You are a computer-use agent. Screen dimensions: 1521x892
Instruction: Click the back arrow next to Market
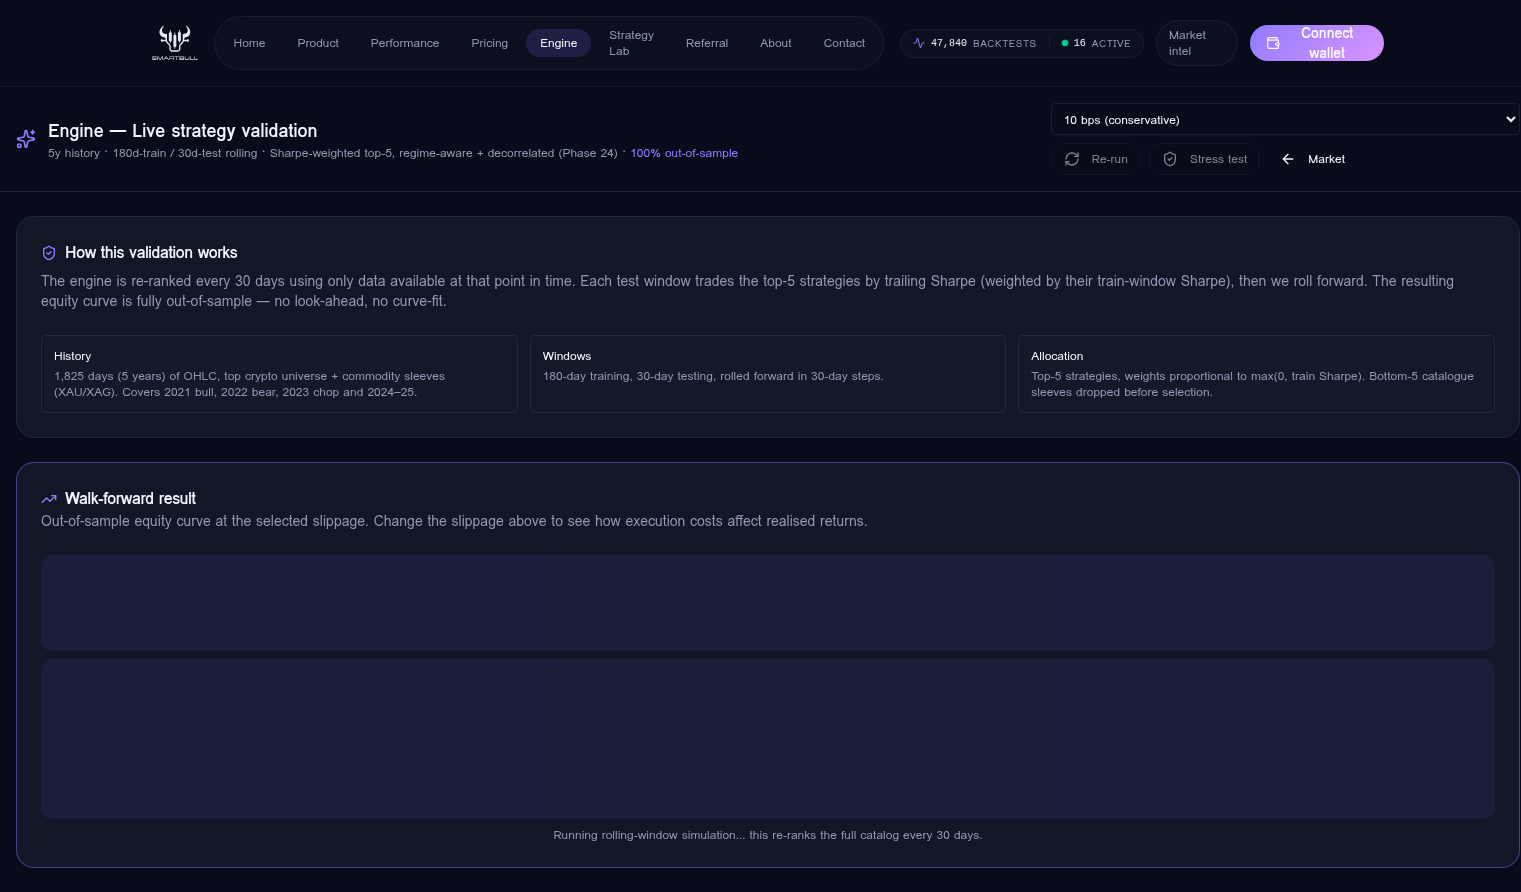tap(1288, 159)
